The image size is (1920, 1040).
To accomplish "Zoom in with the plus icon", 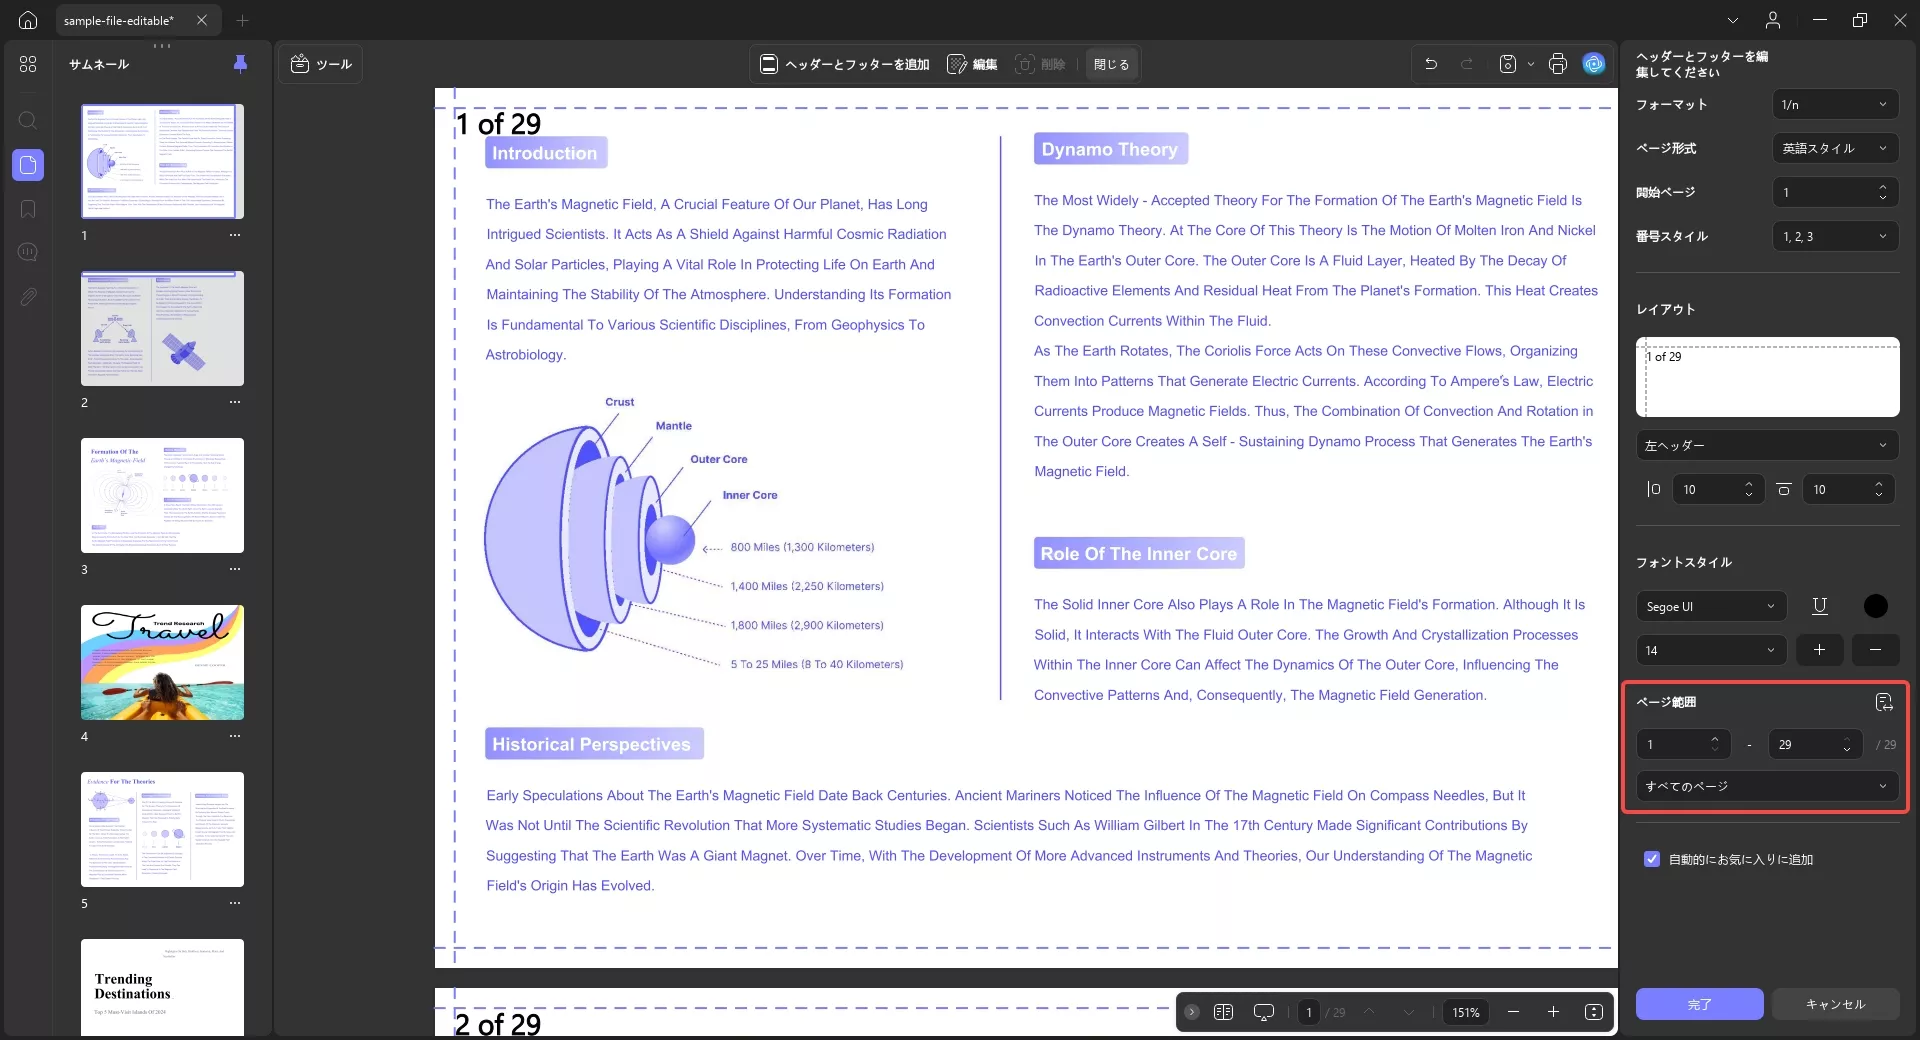I will [1553, 1012].
